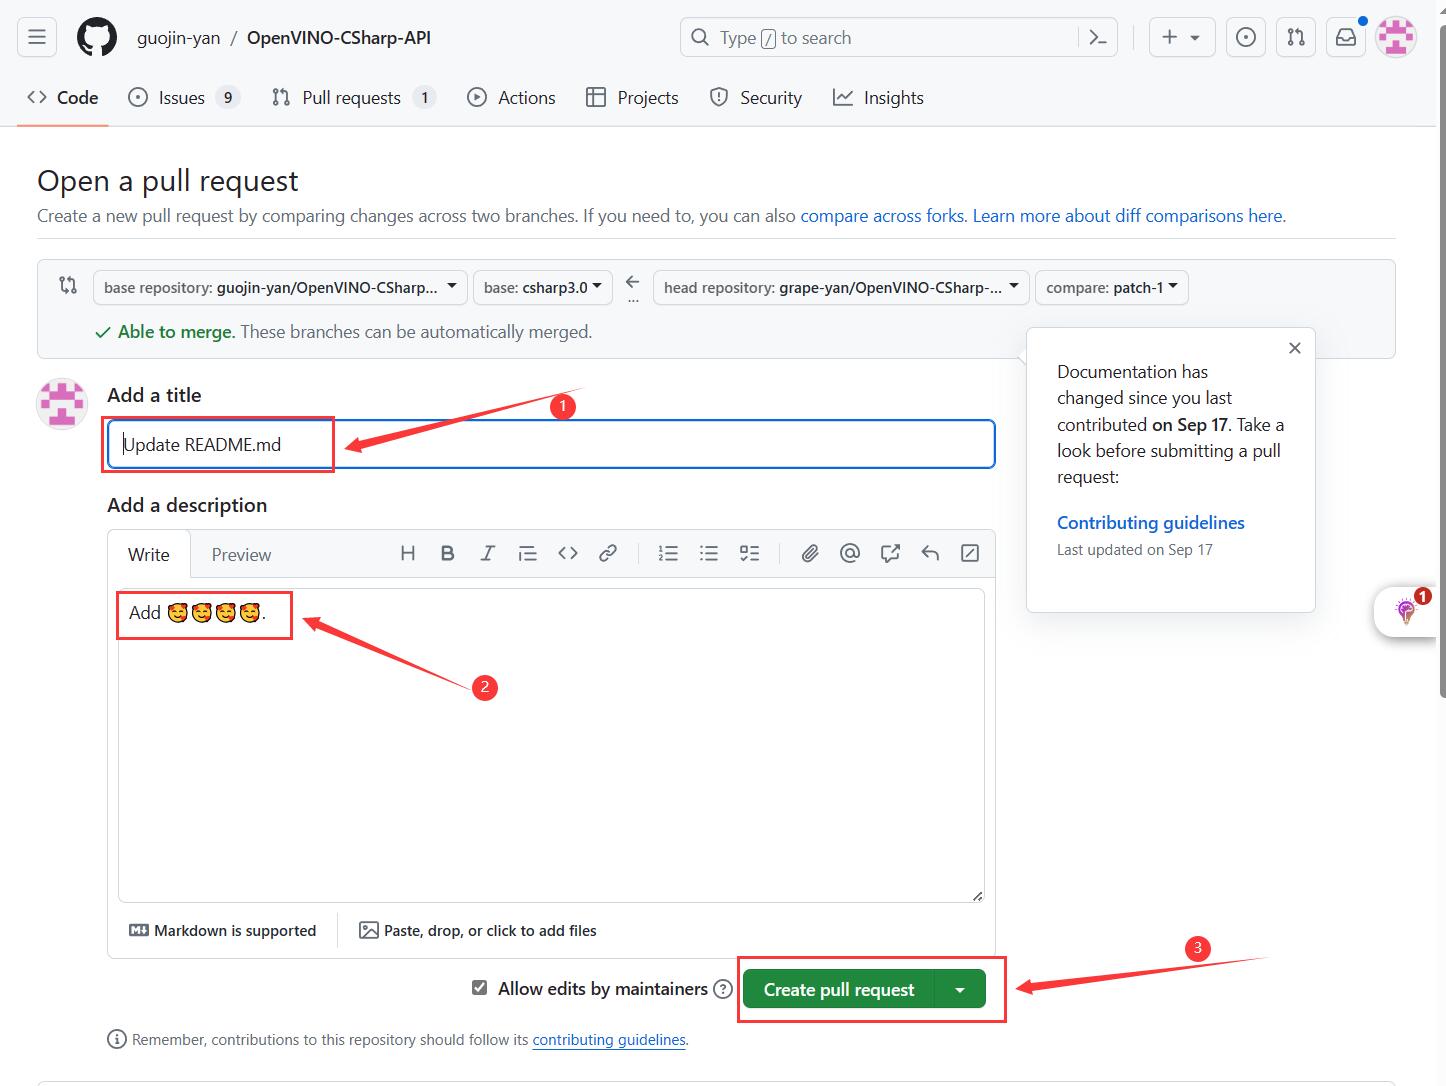Insert a numbered list
Viewport: 1446px width, 1086px height.
tap(668, 553)
